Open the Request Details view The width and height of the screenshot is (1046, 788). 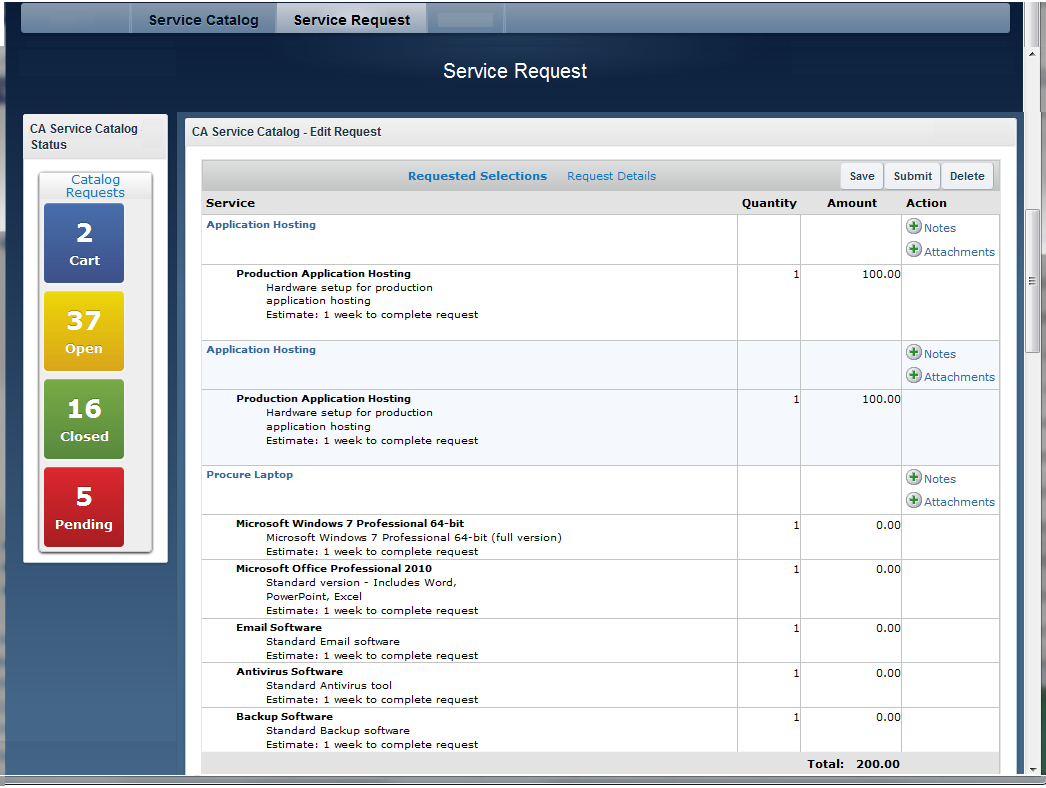pos(611,176)
